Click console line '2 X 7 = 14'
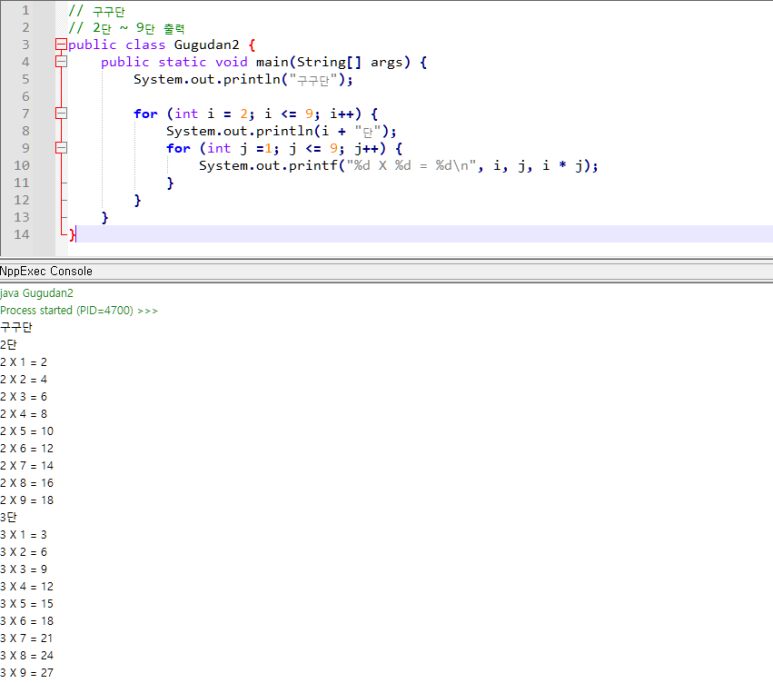 pos(27,466)
